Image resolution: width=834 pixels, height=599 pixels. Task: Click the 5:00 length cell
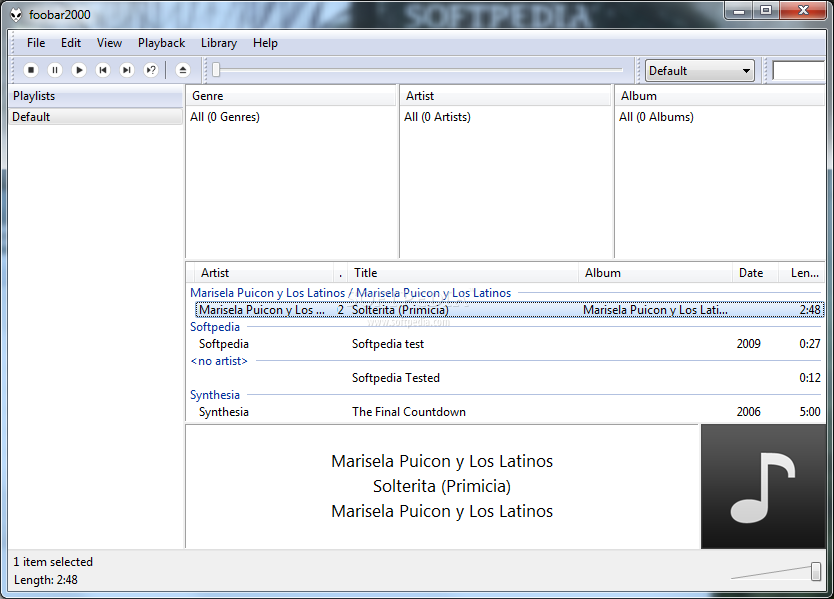point(810,412)
